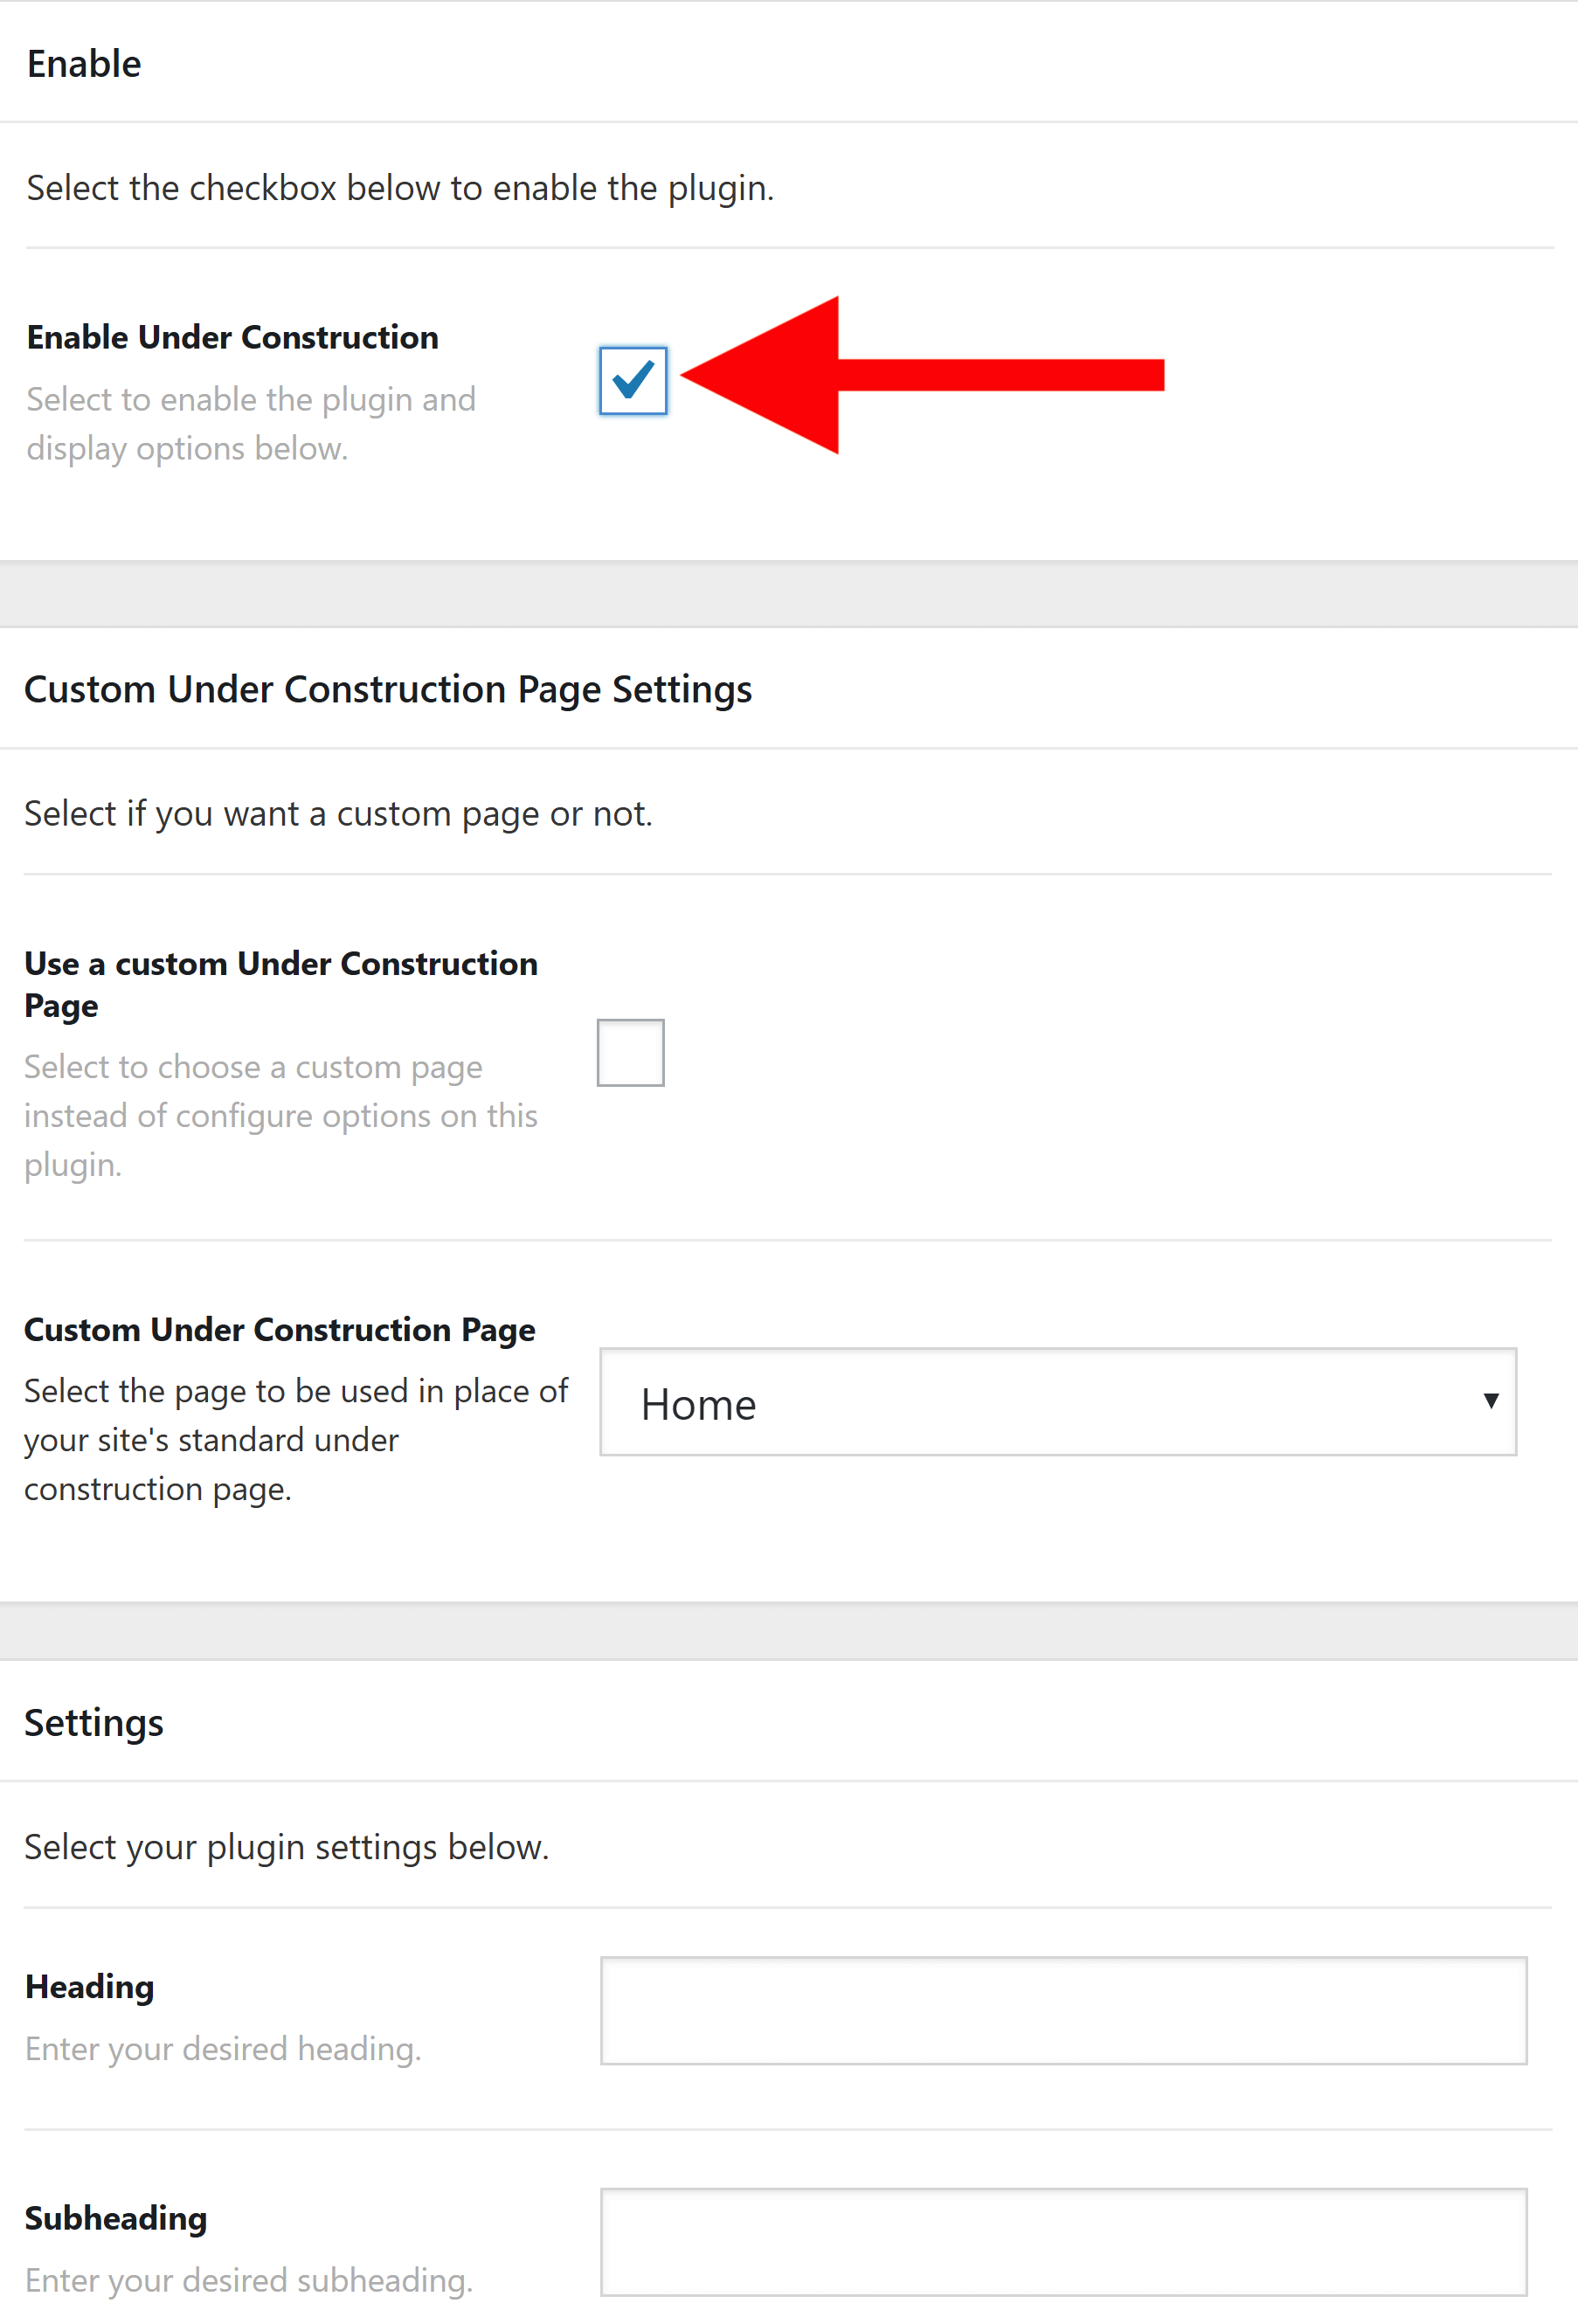Click the Enable section heading

(x=84, y=63)
